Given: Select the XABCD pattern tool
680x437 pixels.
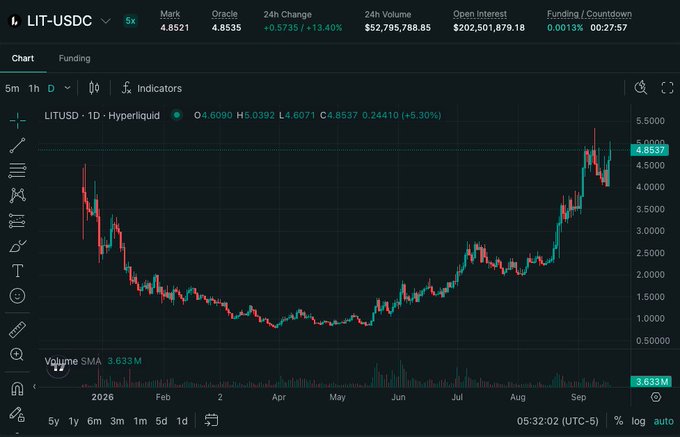Looking at the screenshot, I should tap(17, 196).
